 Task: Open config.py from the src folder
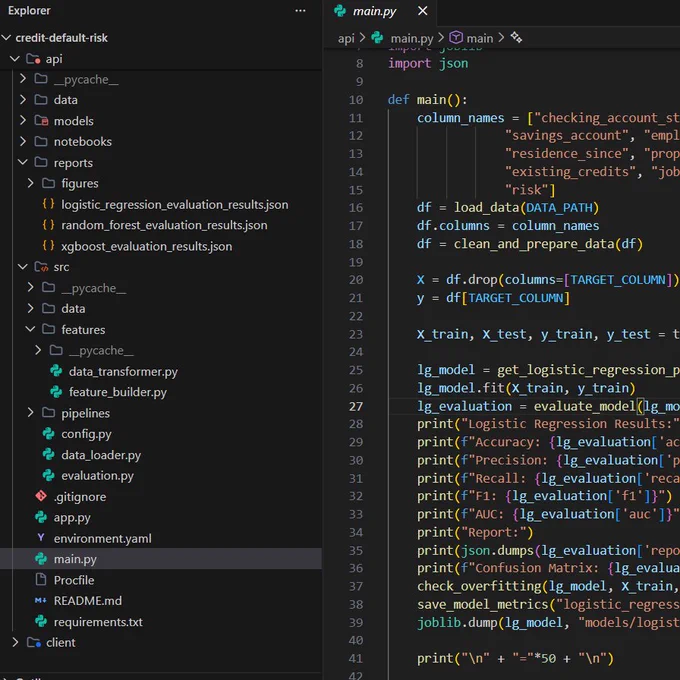click(86, 434)
